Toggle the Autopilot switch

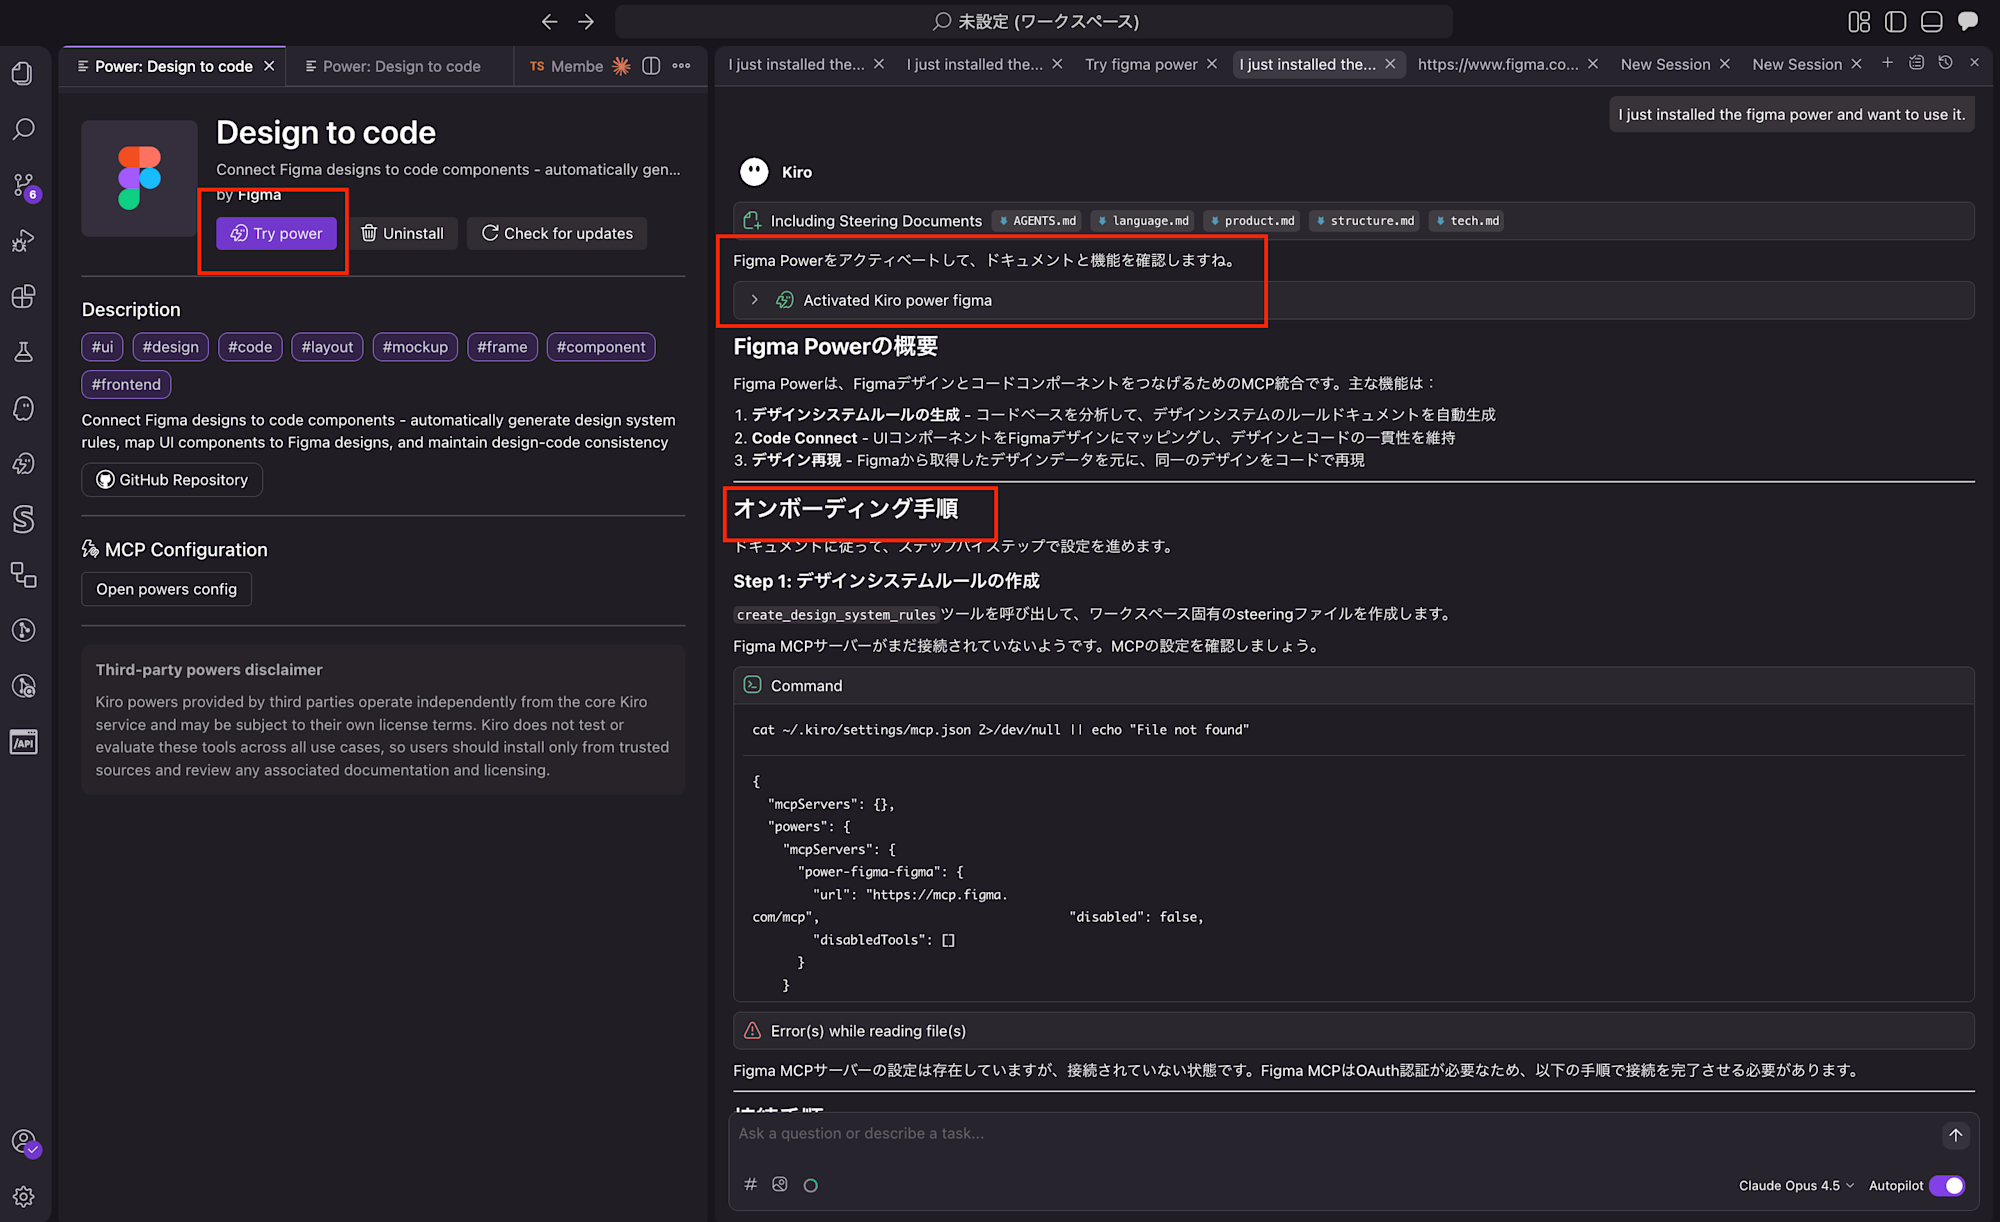(1946, 1185)
